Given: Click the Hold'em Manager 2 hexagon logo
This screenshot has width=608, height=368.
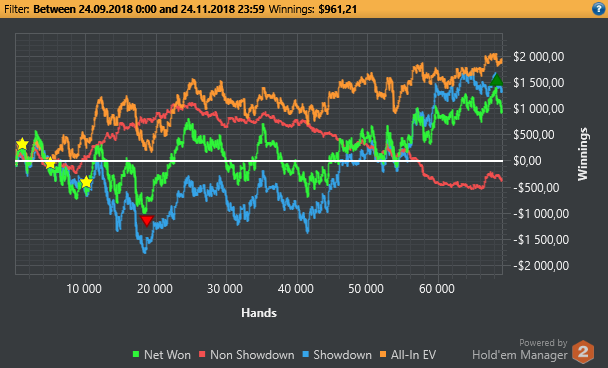Looking at the screenshot, I should (583, 352).
